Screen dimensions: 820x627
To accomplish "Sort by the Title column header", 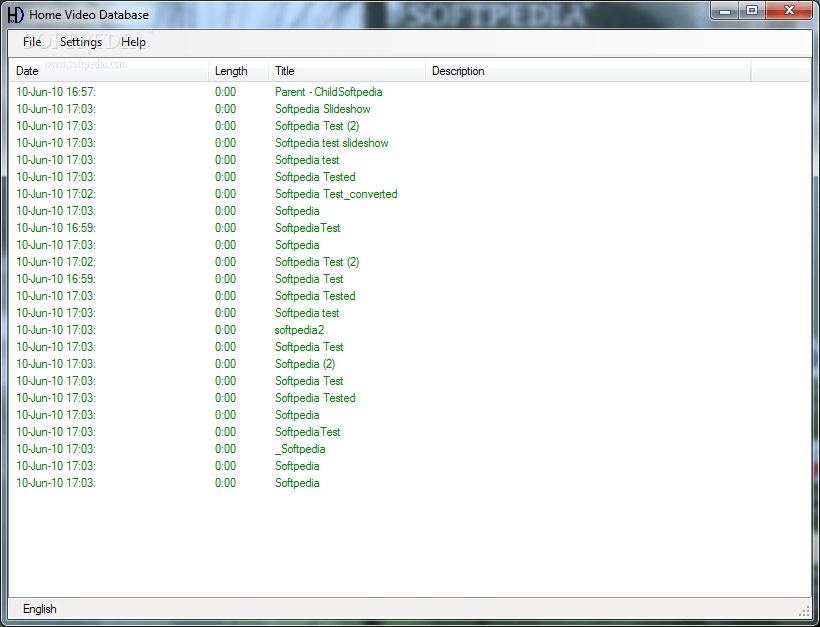I will tap(347, 71).
